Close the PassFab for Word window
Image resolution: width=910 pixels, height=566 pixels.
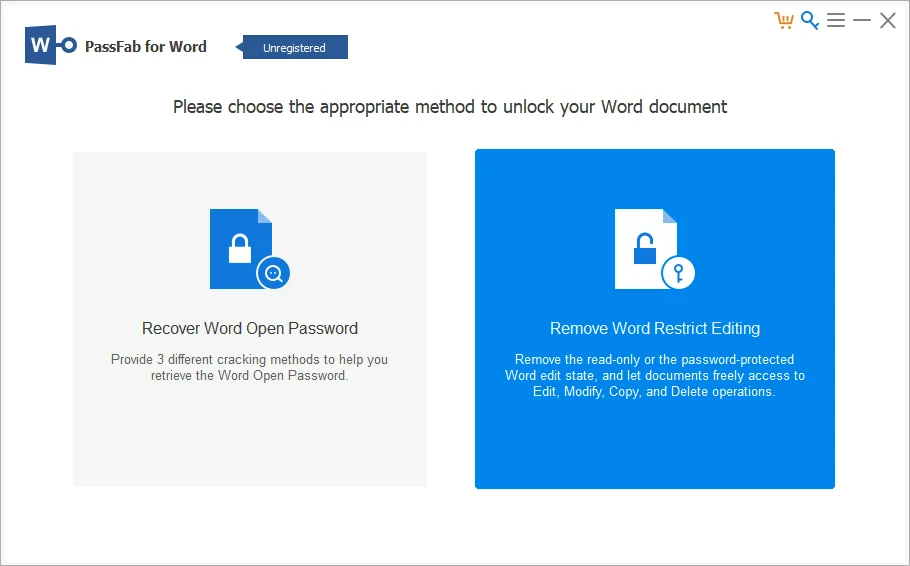pos(887,20)
